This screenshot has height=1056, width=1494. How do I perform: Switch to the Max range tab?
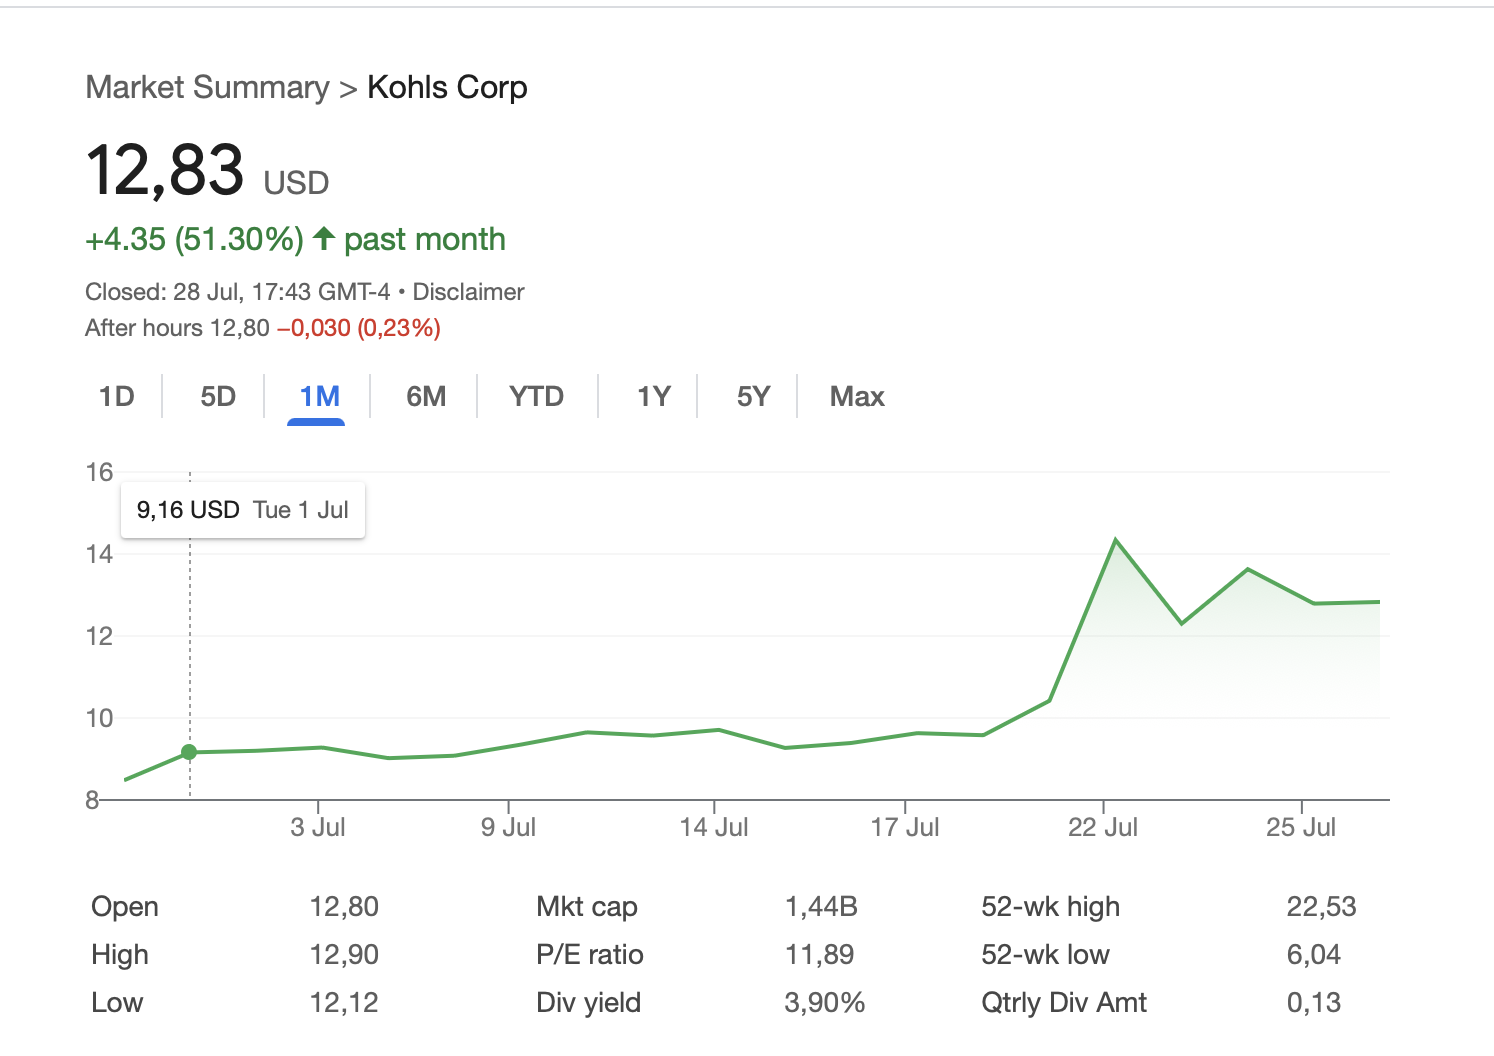(857, 397)
